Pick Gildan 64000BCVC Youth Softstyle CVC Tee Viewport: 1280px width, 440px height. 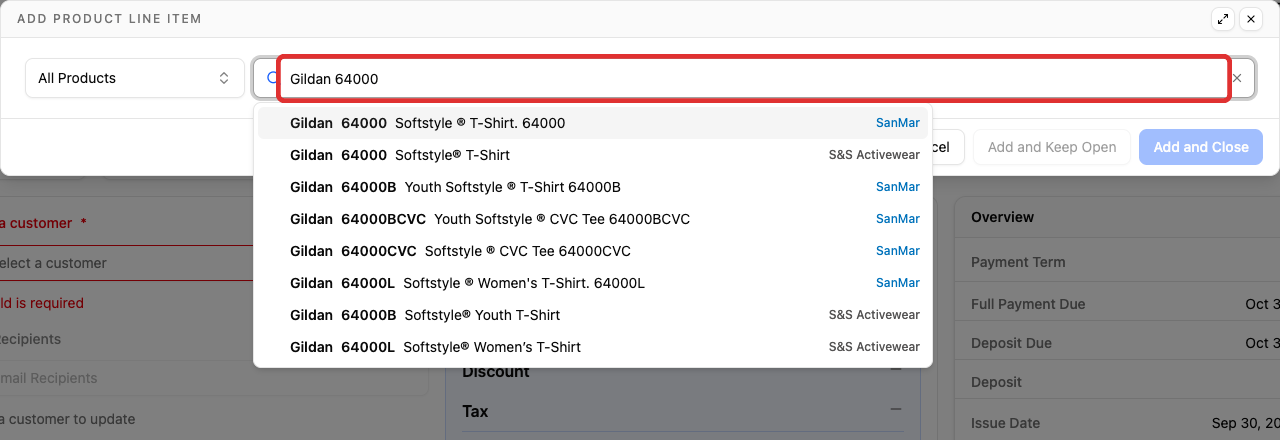pos(593,219)
